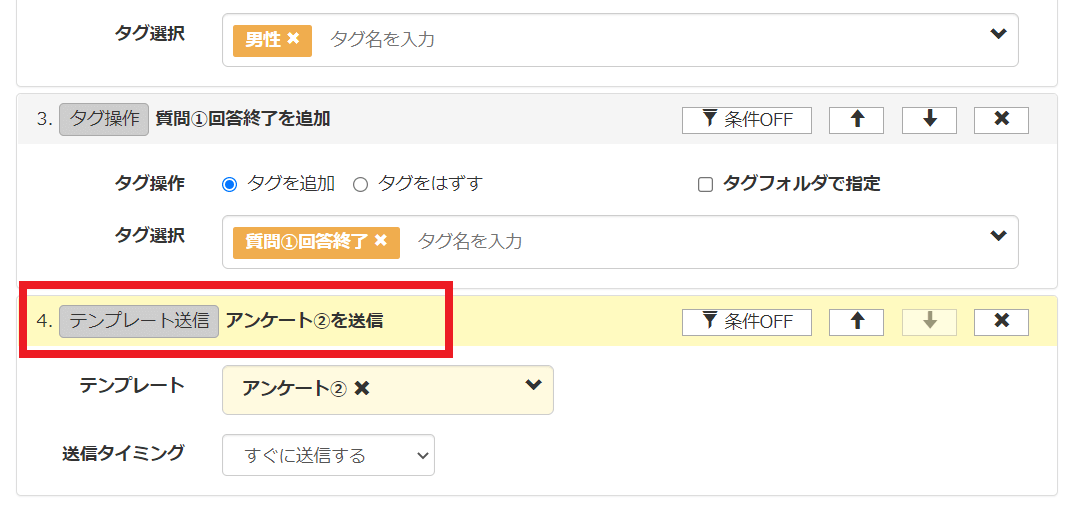Click the タグ操作 label on action 3

[104, 120]
